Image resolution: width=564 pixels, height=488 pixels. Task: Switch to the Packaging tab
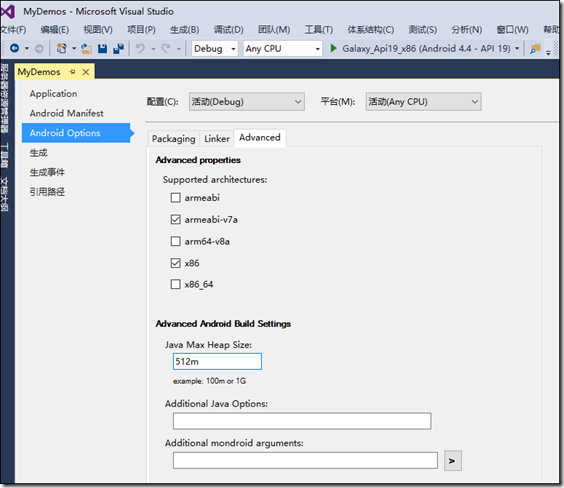point(173,139)
